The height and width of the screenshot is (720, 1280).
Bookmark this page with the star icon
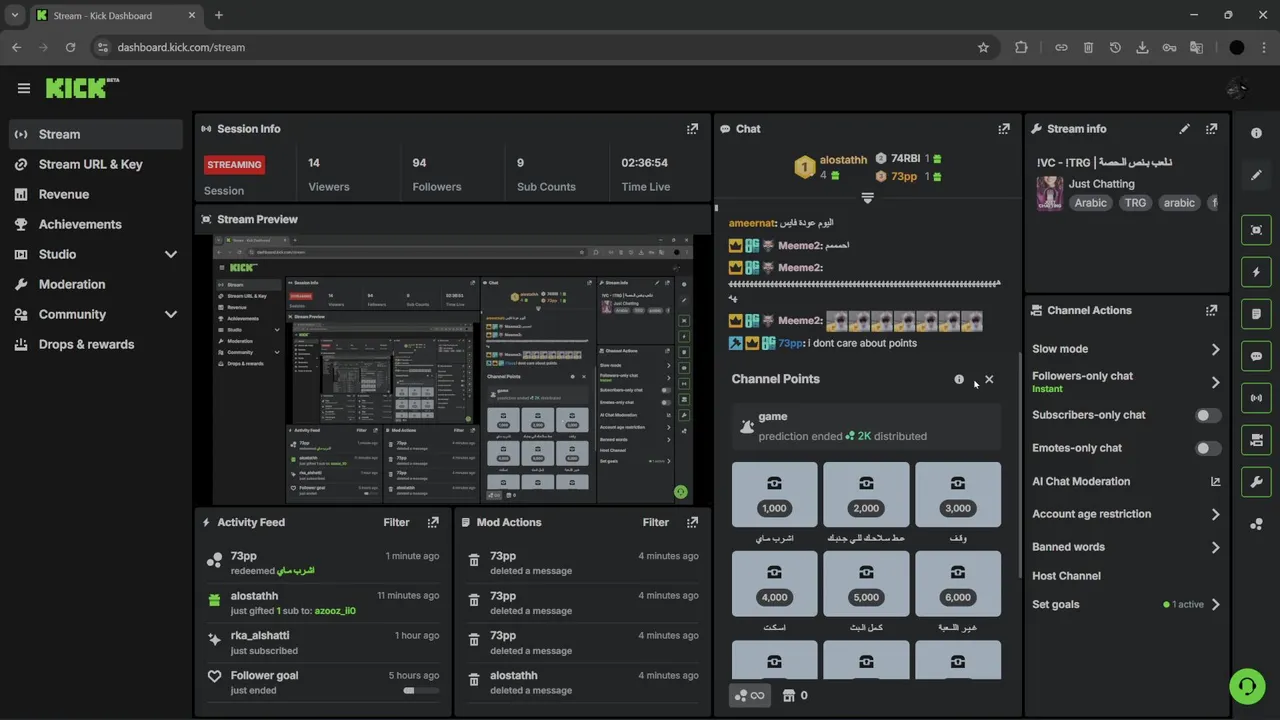pyautogui.click(x=983, y=47)
